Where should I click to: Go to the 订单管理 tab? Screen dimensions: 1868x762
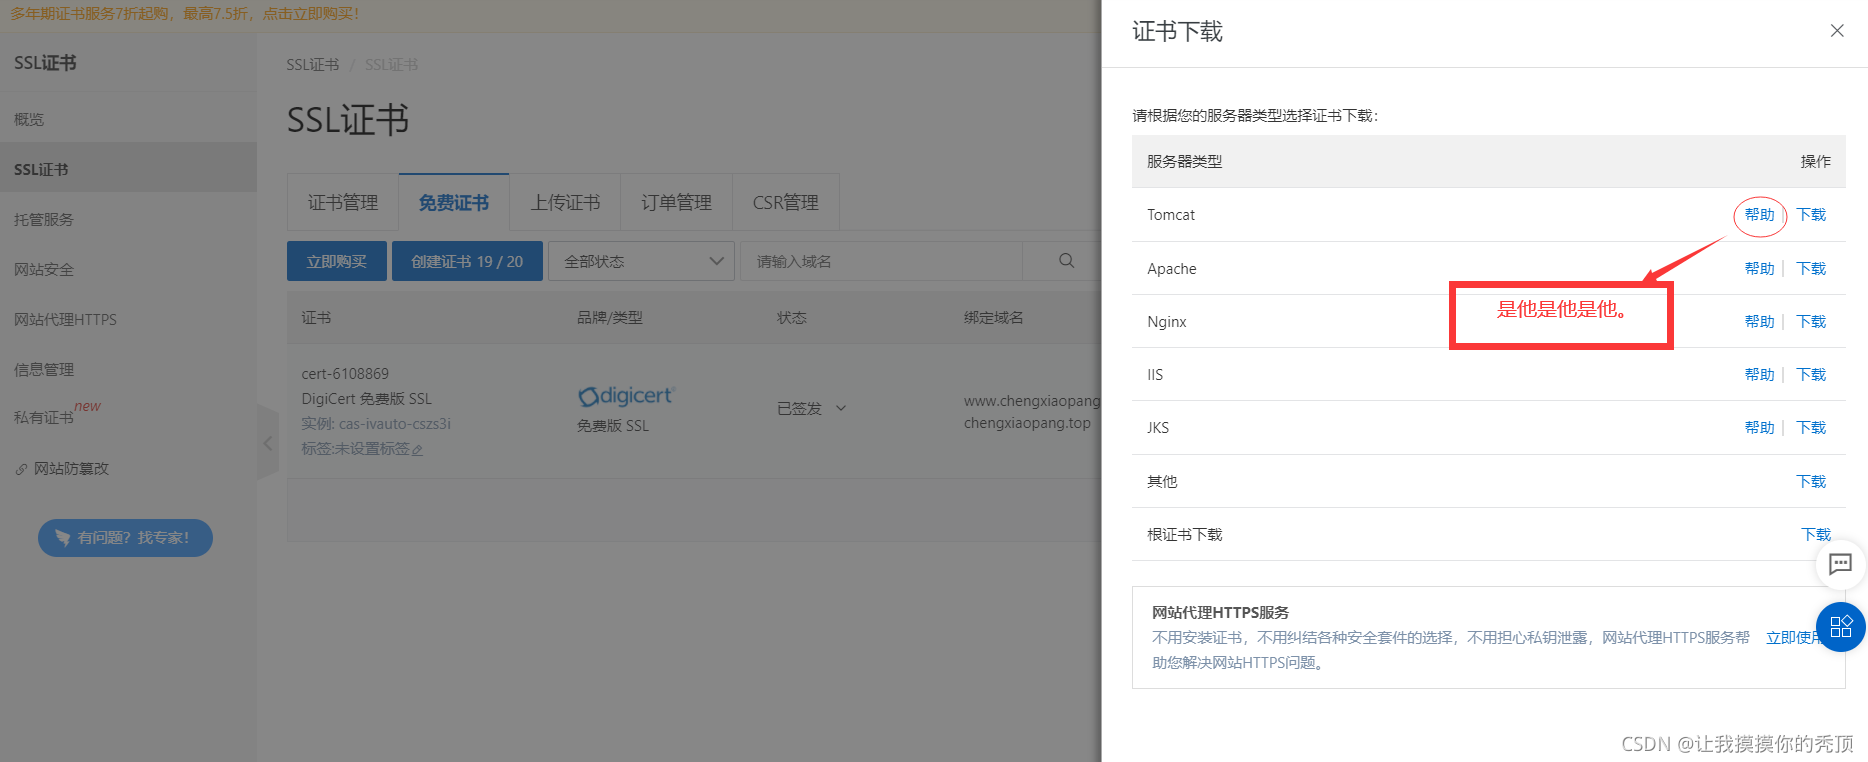coord(676,203)
